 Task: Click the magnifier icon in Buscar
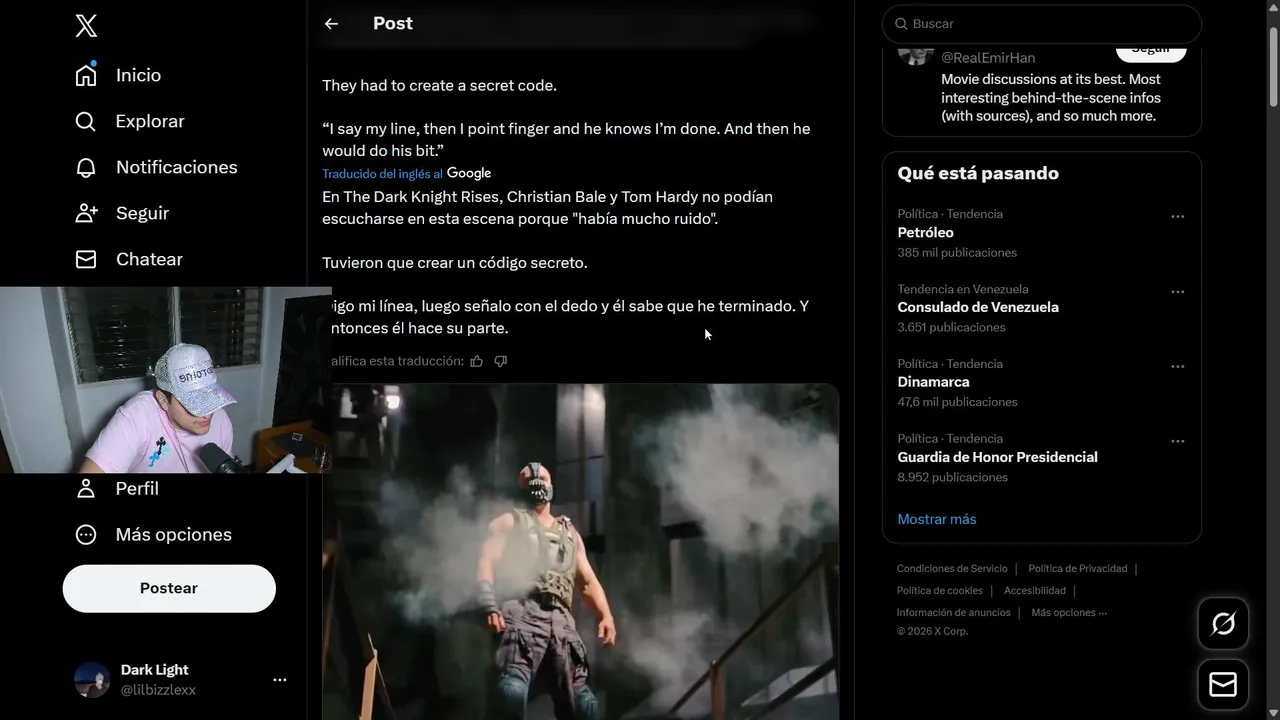tap(901, 23)
